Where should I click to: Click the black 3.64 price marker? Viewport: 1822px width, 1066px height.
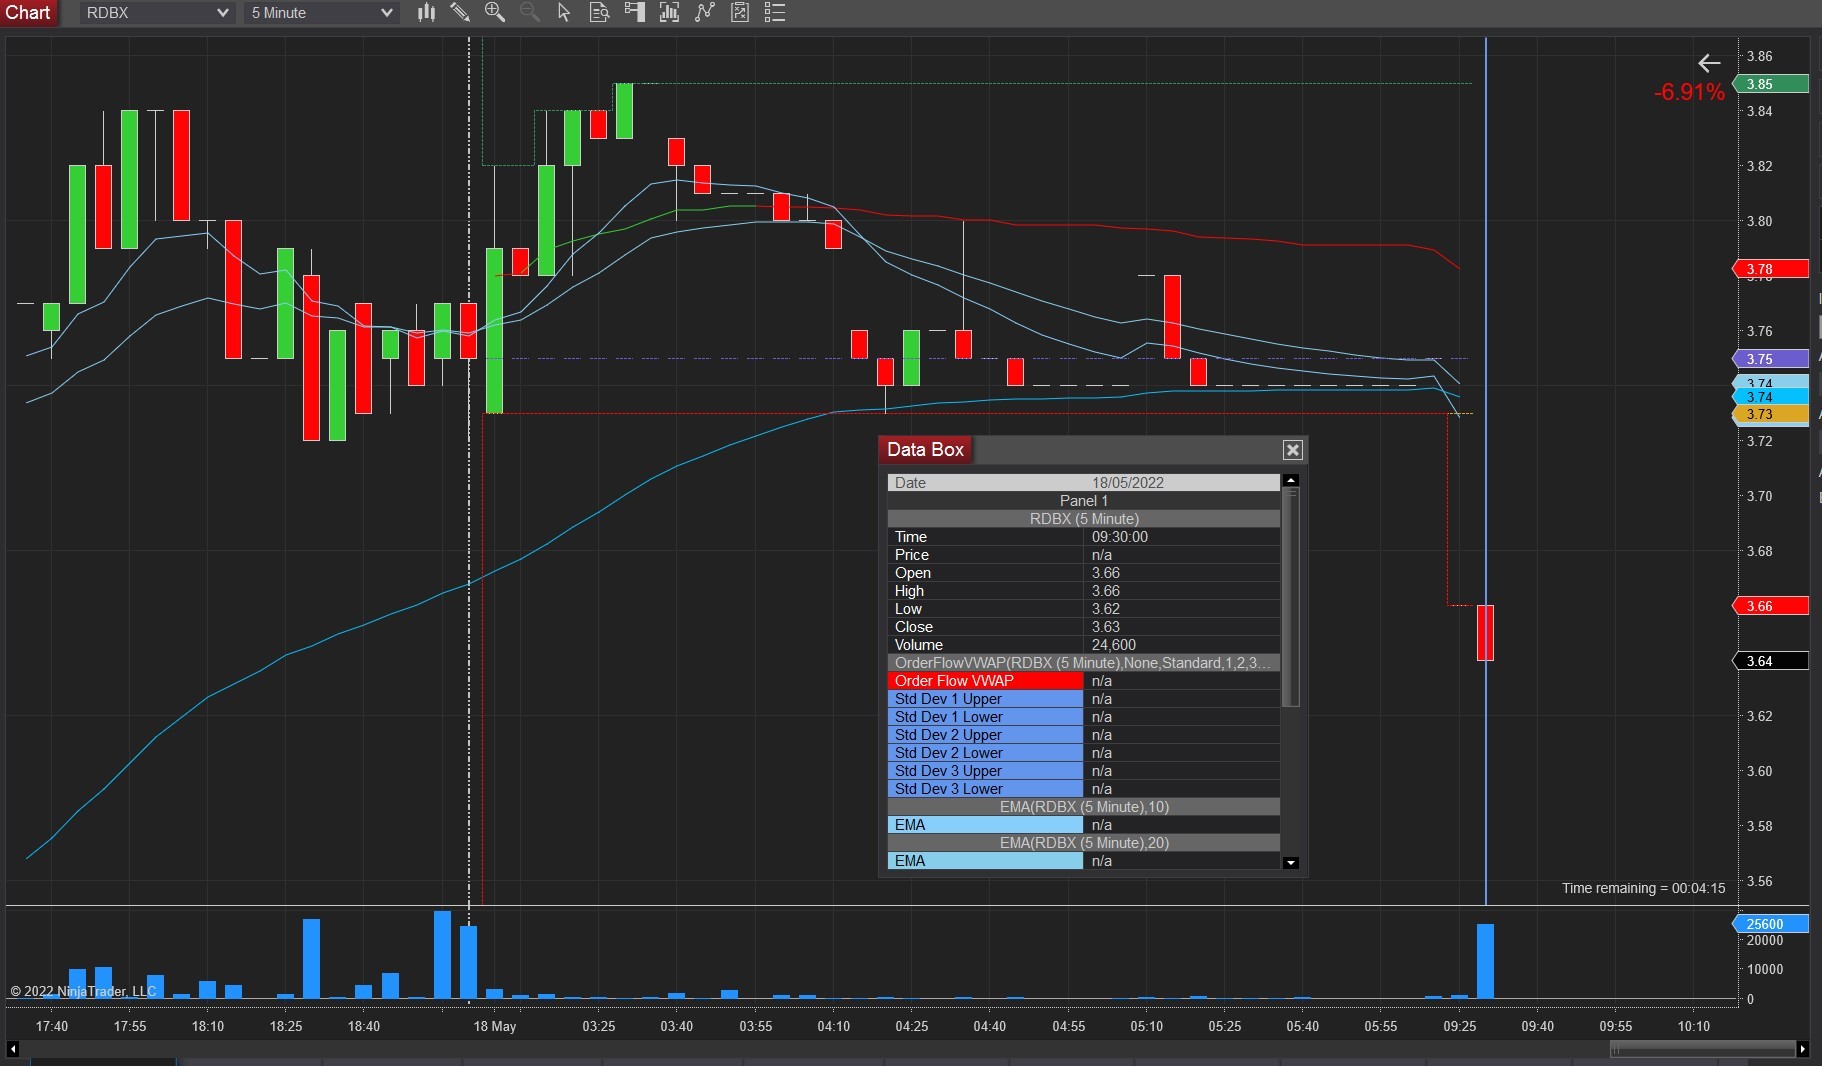[1770, 661]
